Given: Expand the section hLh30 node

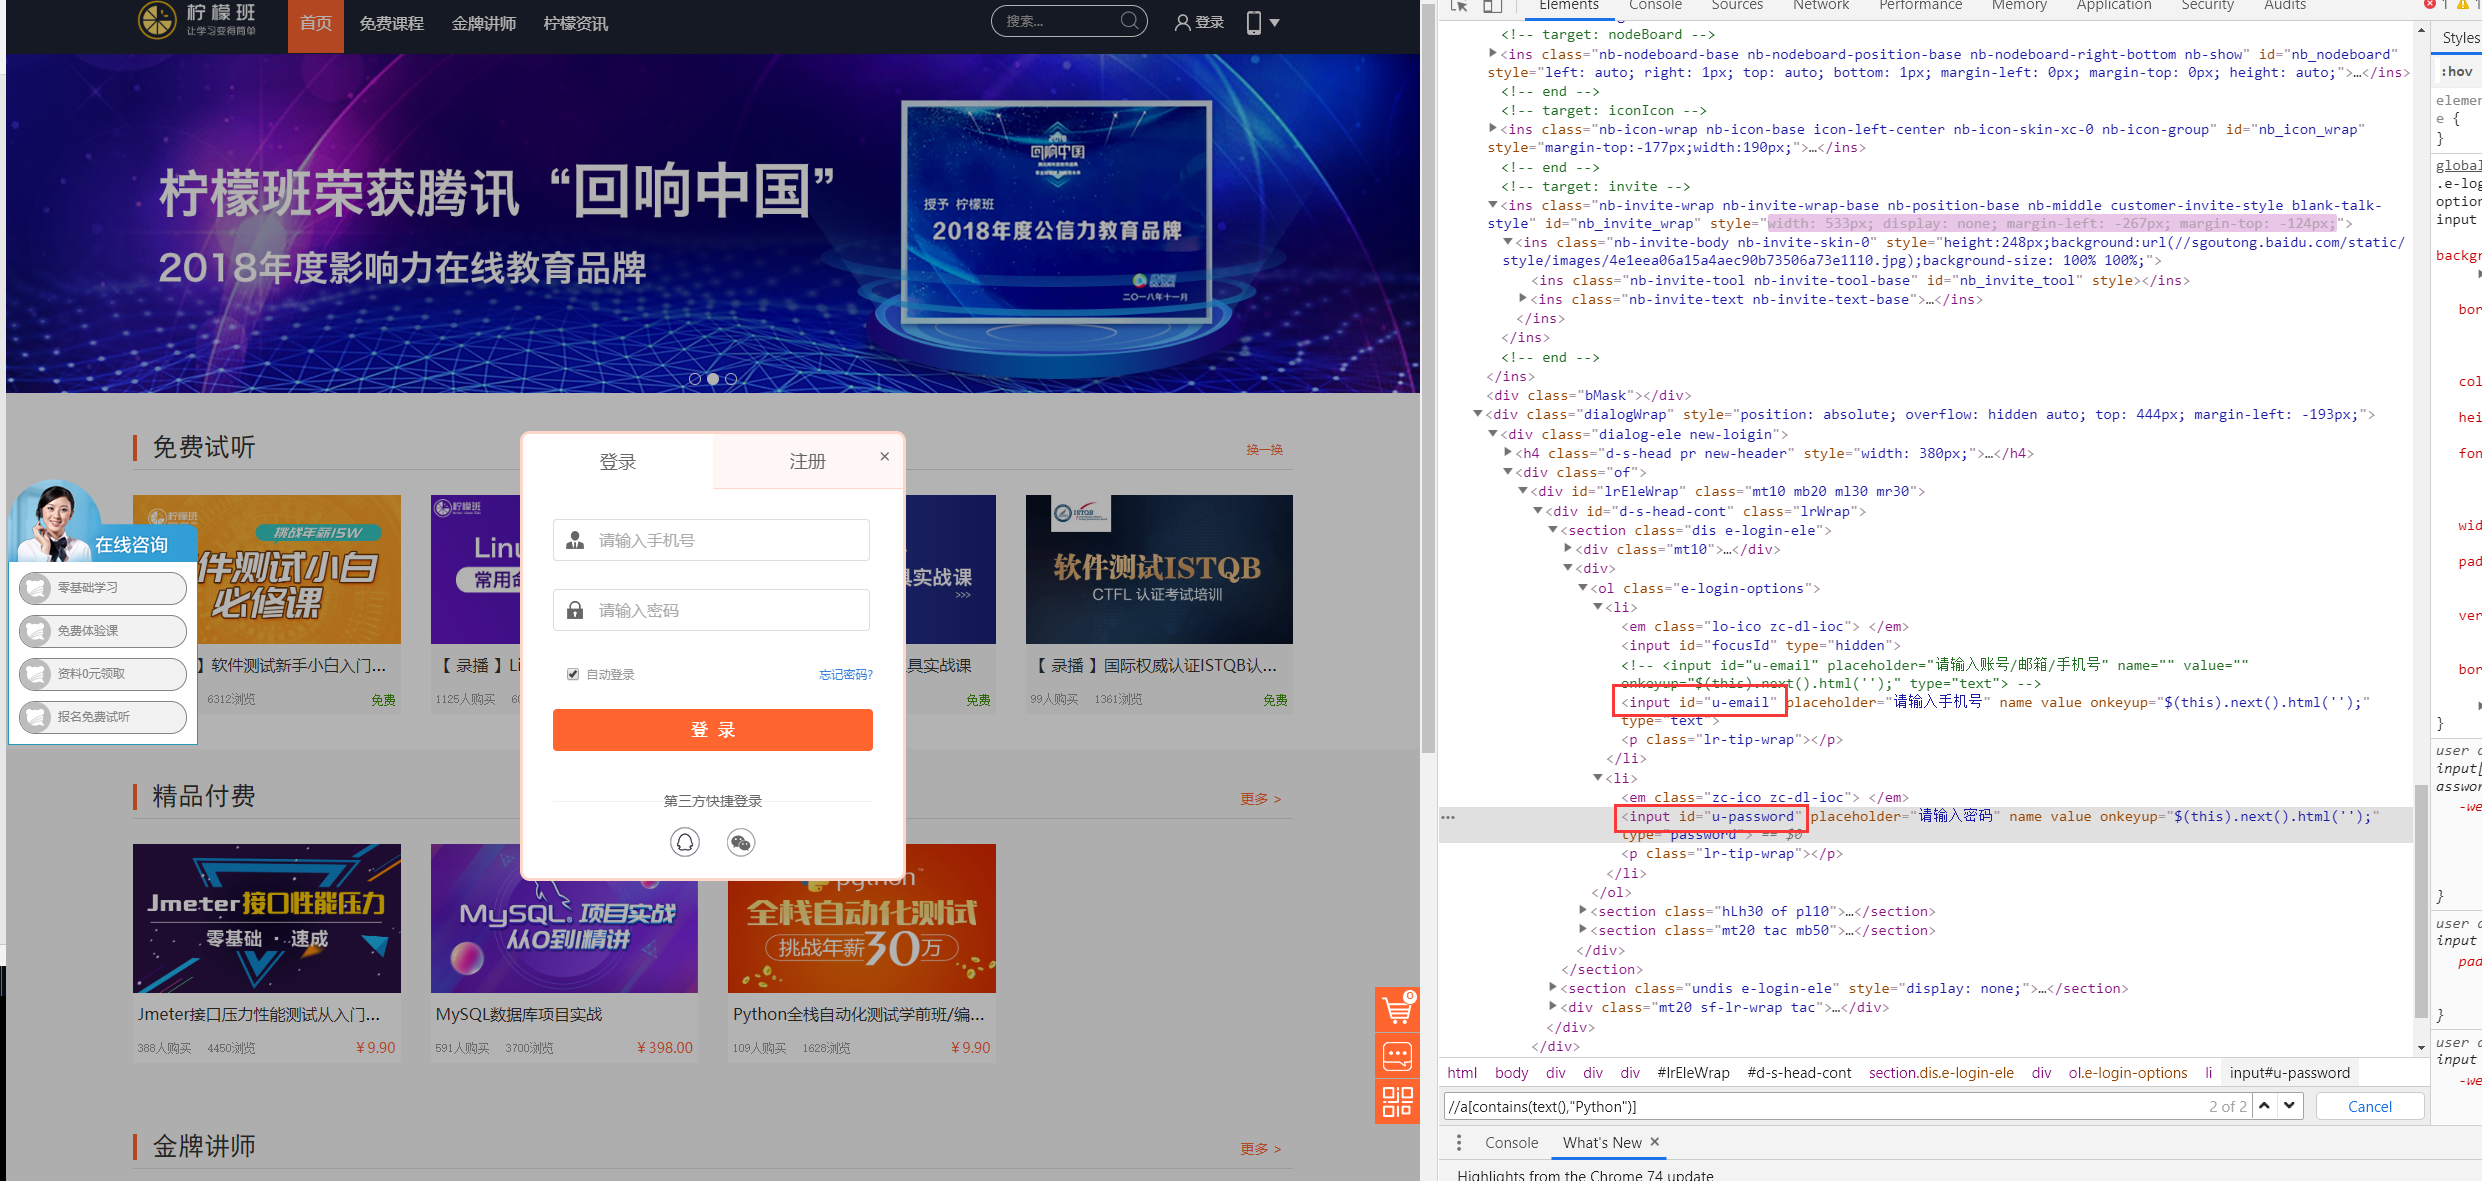Looking at the screenshot, I should (1582, 911).
